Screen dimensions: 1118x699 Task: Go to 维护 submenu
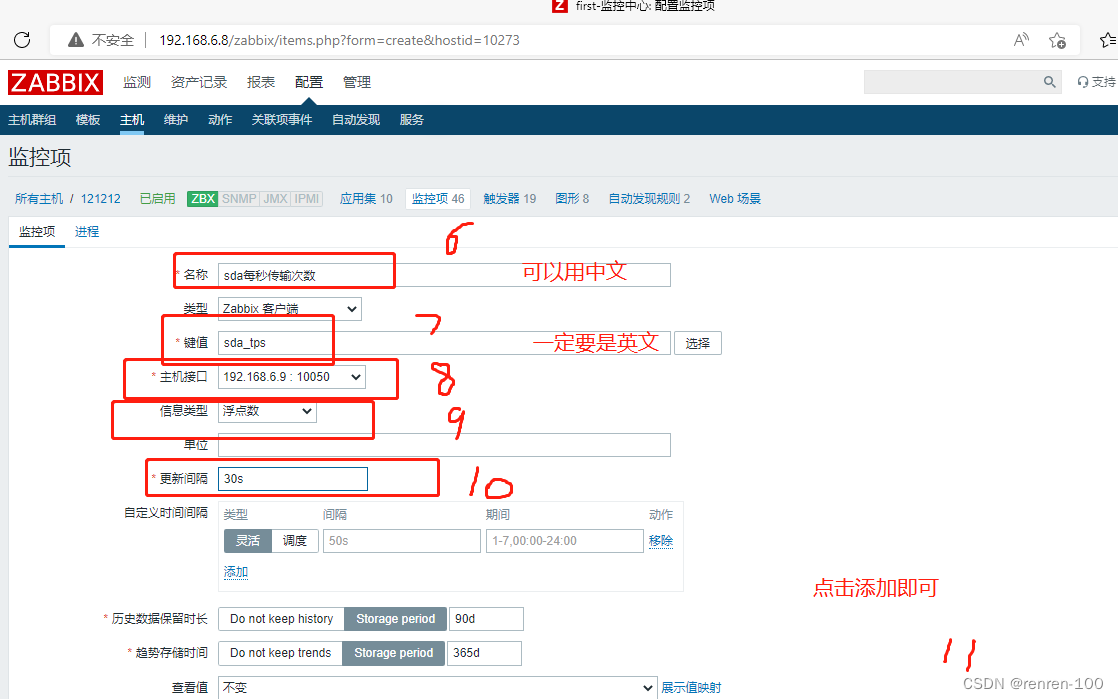[175, 120]
